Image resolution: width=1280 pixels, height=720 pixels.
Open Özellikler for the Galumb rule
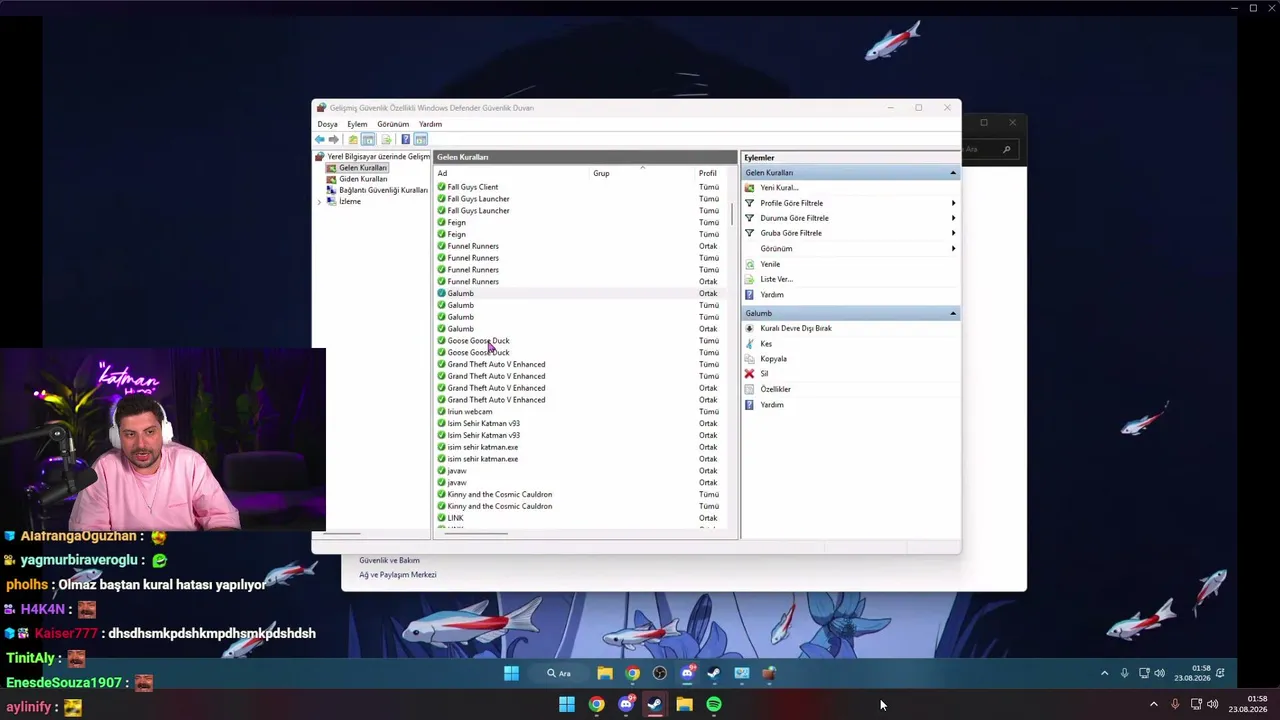coord(775,389)
